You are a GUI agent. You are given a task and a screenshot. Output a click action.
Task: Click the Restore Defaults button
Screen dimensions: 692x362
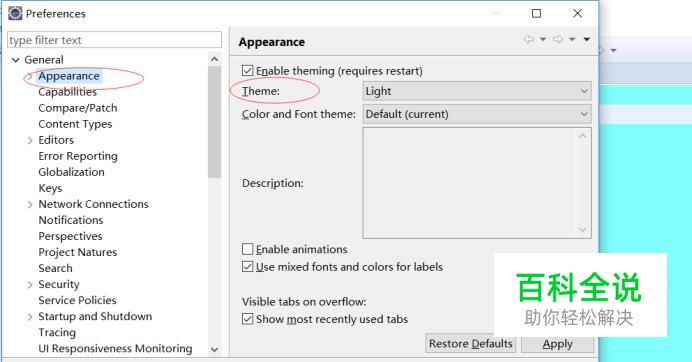tap(470, 343)
